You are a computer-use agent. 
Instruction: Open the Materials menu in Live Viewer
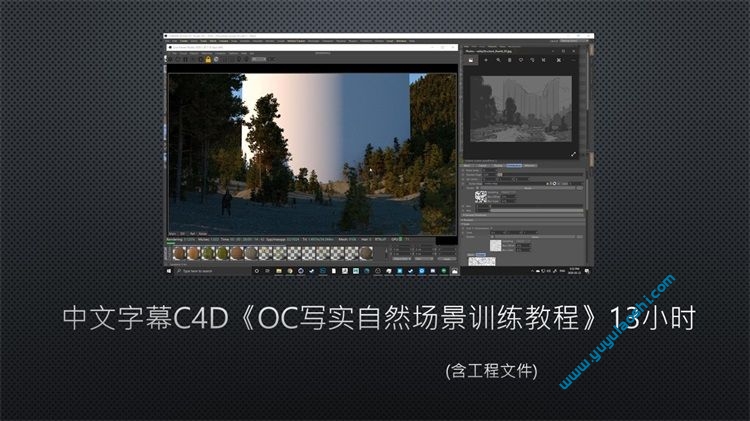tap(207, 53)
